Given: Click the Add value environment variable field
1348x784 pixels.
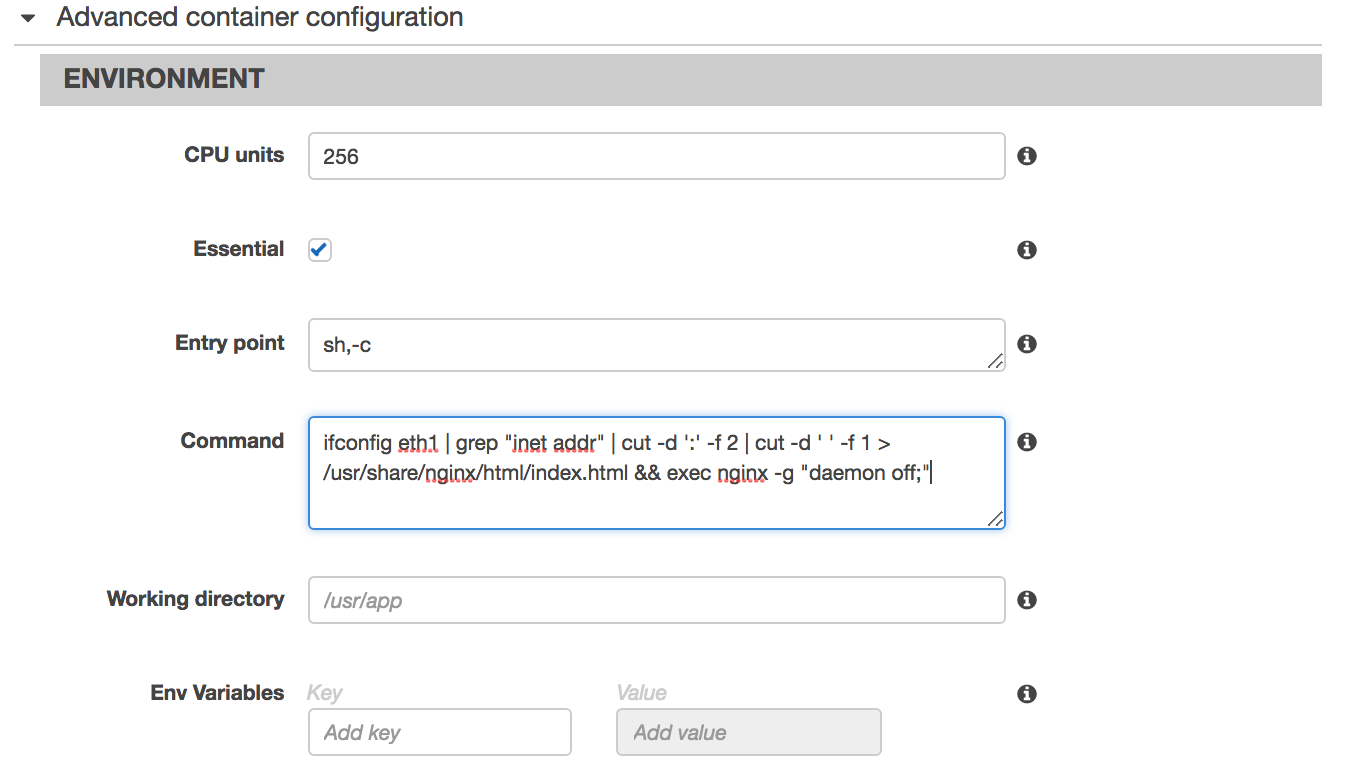Looking at the screenshot, I should [x=748, y=732].
